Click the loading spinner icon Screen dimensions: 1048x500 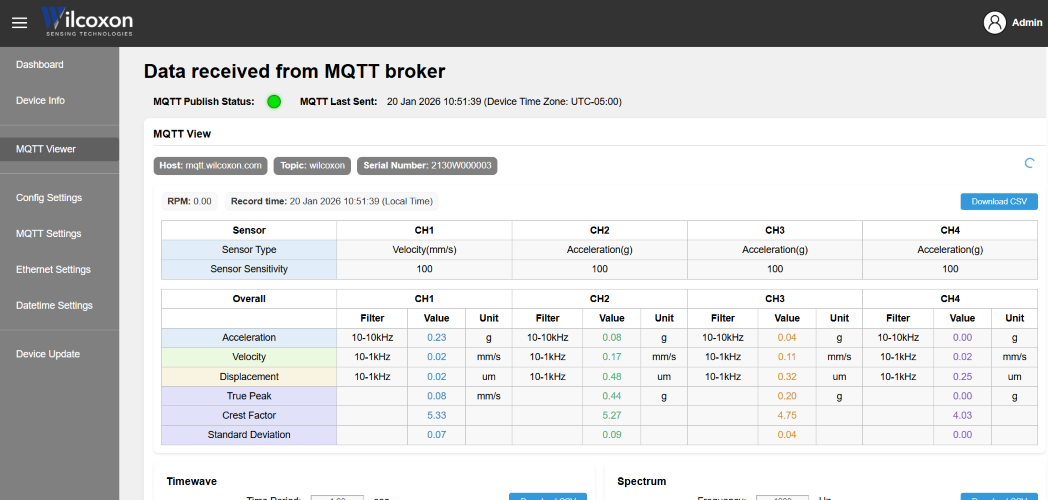(1029, 163)
